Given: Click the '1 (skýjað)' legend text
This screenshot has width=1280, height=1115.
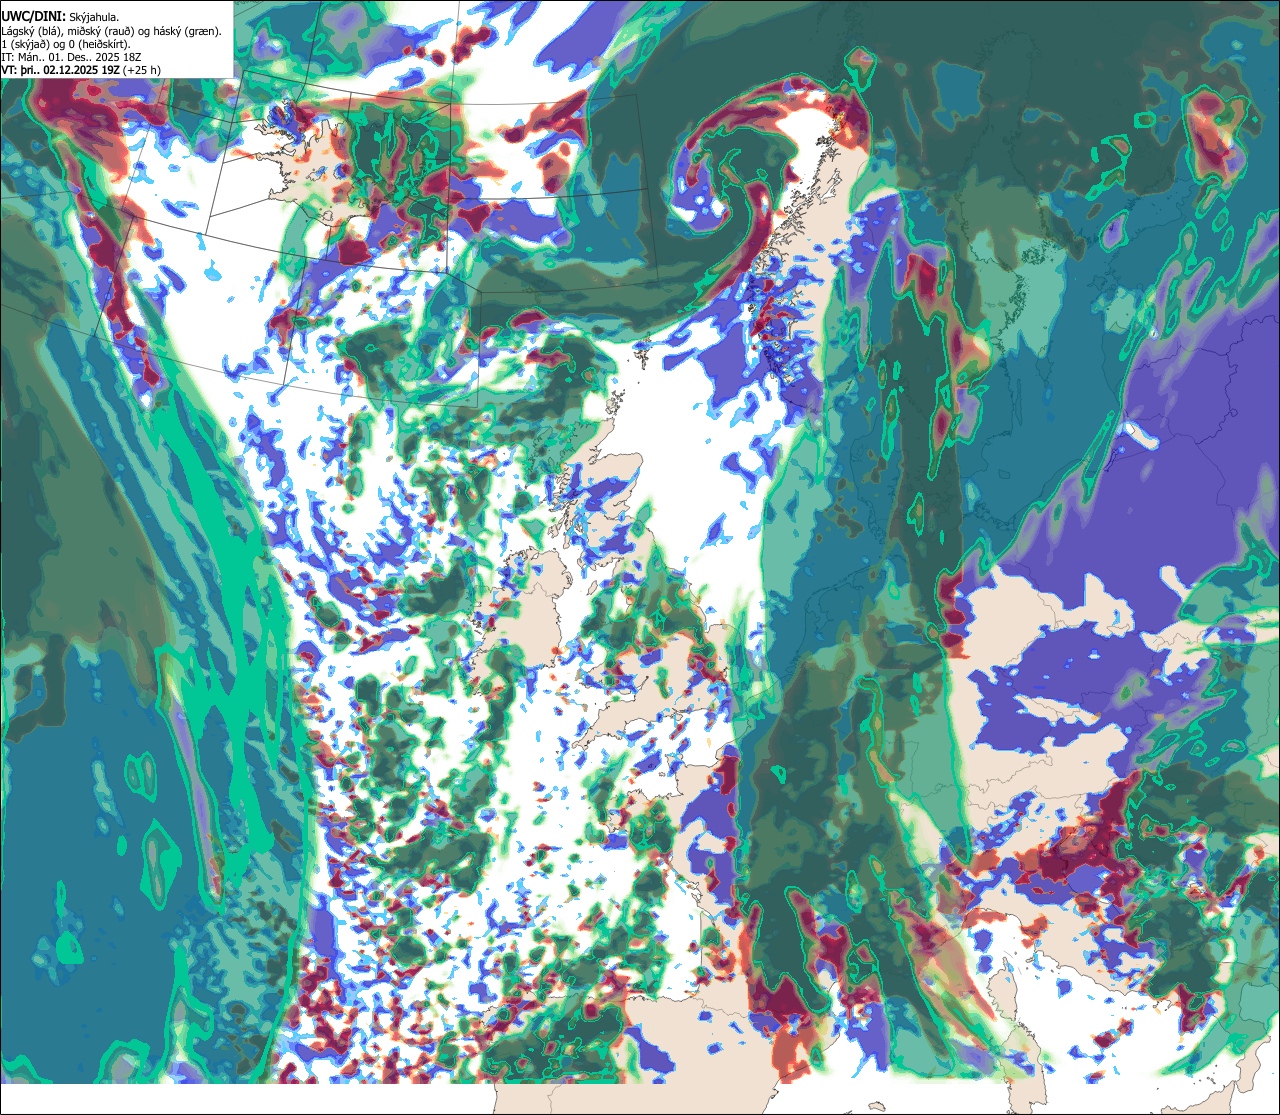Looking at the screenshot, I should pos(25,44).
